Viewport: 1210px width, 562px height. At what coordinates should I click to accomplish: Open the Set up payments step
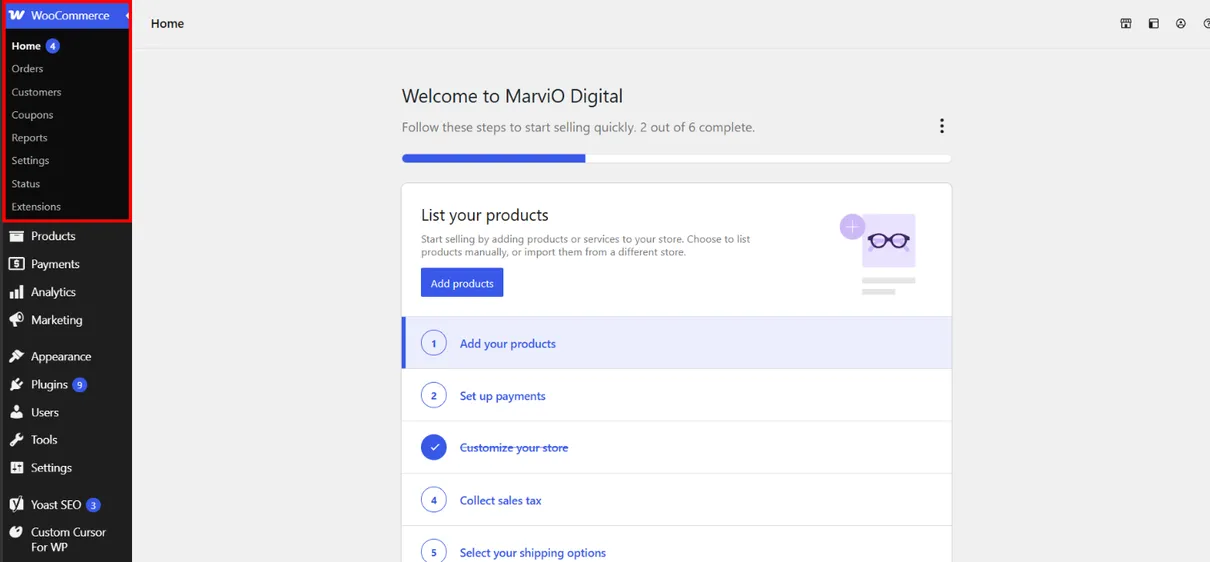tap(677, 395)
